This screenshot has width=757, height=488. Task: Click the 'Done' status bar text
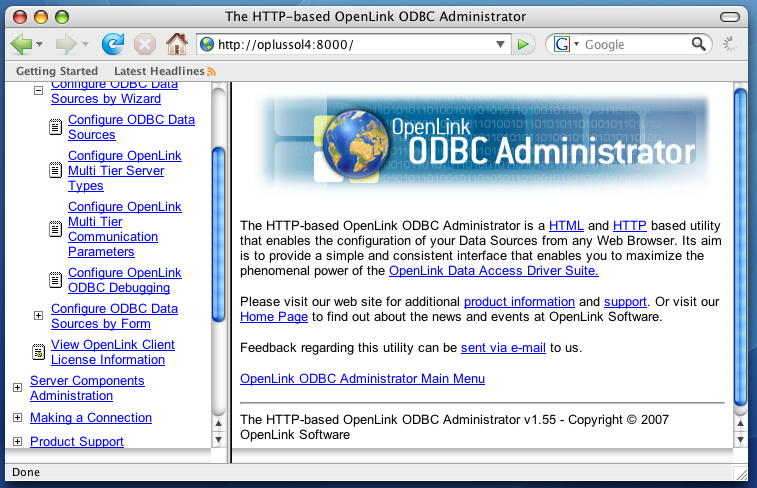[x=26, y=472]
